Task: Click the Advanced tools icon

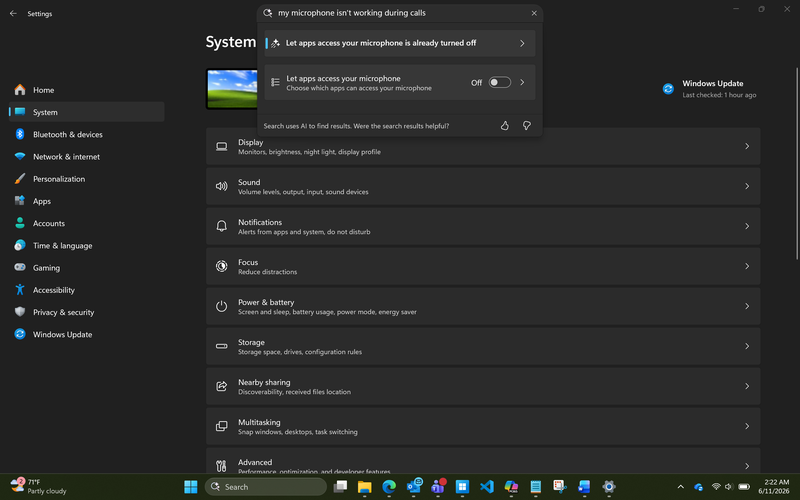Action: [221, 466]
